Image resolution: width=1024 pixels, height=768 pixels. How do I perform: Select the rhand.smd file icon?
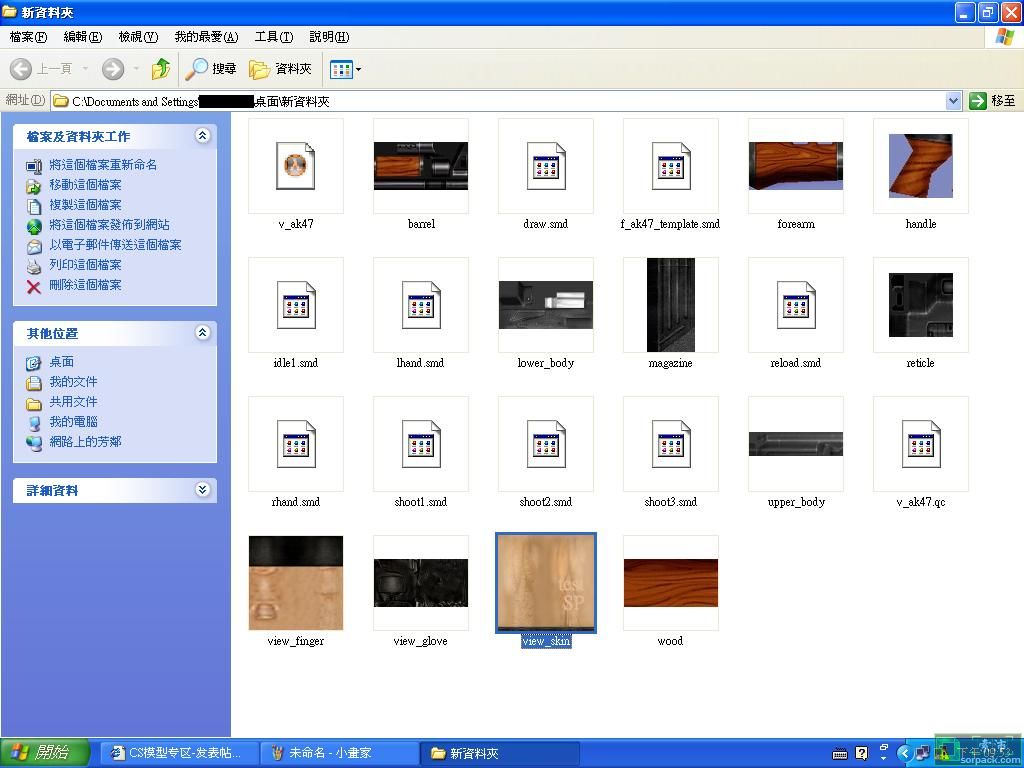(x=296, y=444)
